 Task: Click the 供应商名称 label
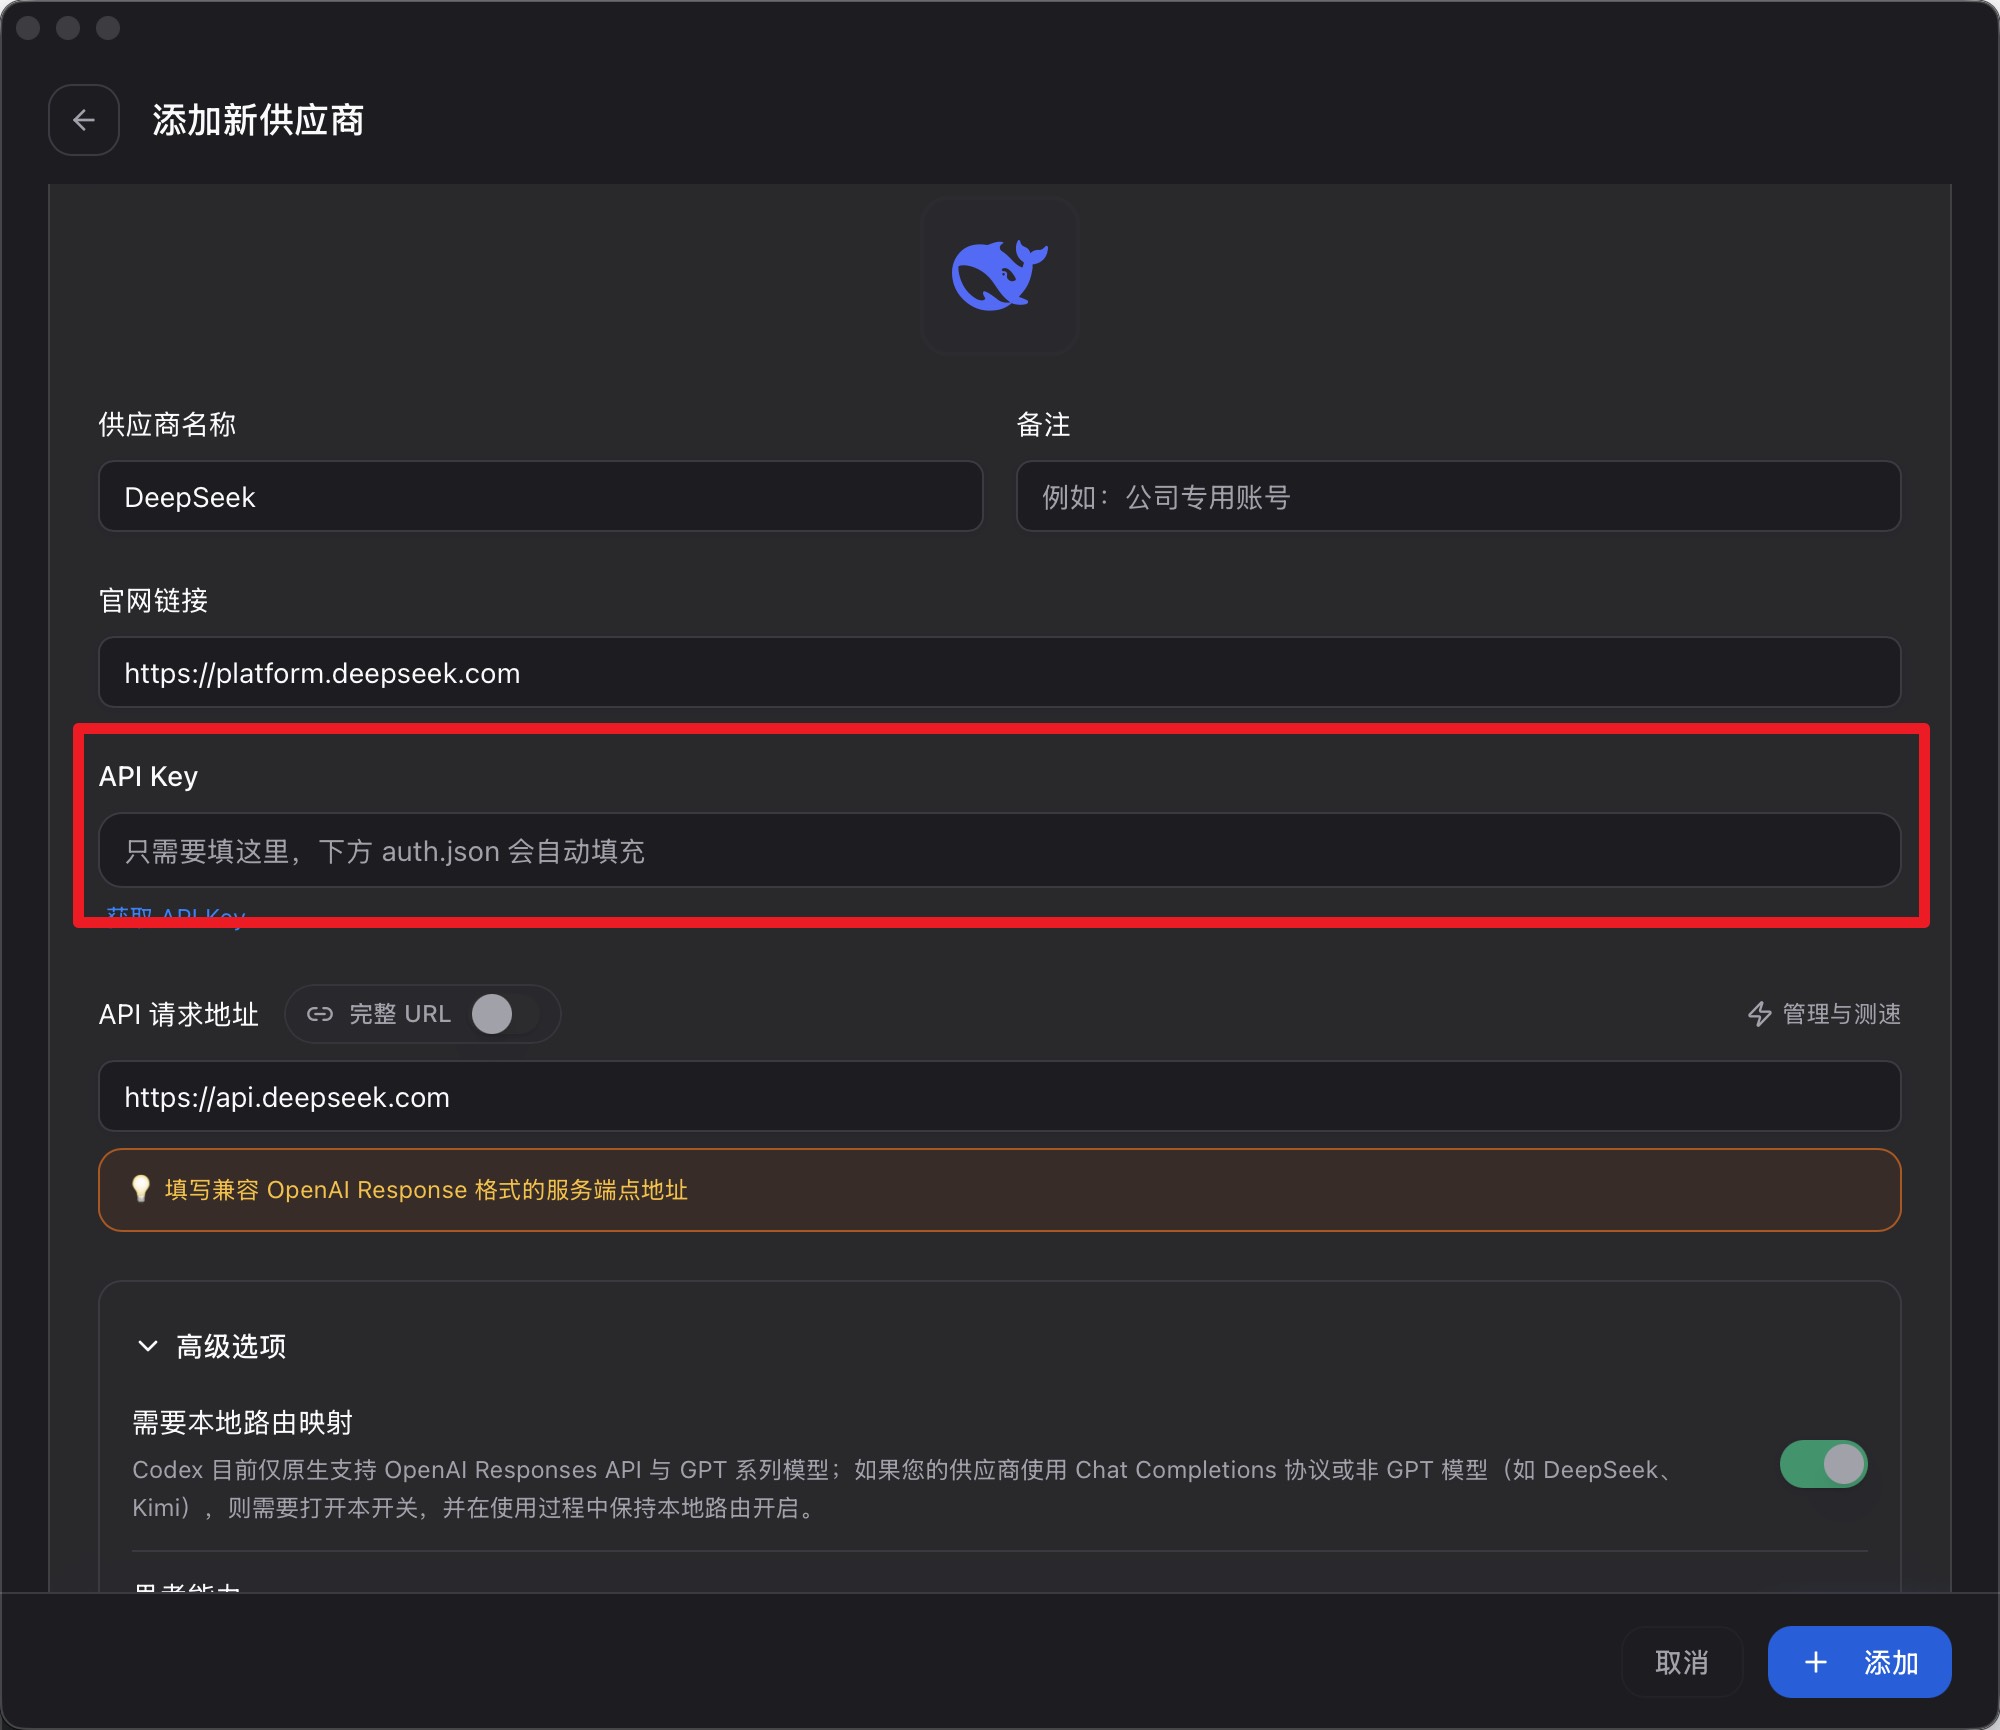(x=167, y=424)
